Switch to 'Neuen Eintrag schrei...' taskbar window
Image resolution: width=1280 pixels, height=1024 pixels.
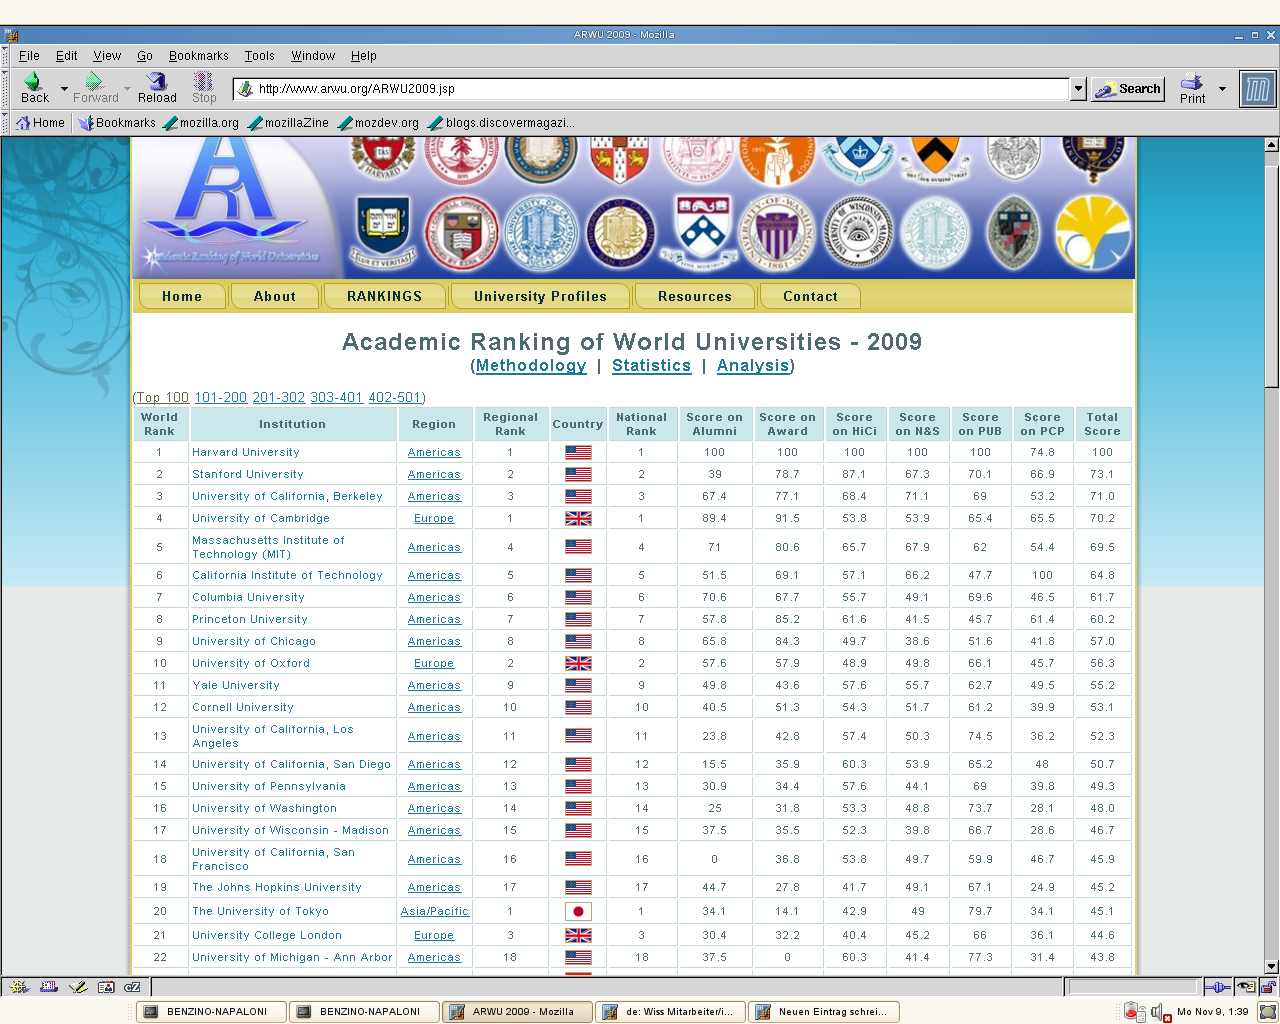pyautogui.click(x=824, y=1012)
